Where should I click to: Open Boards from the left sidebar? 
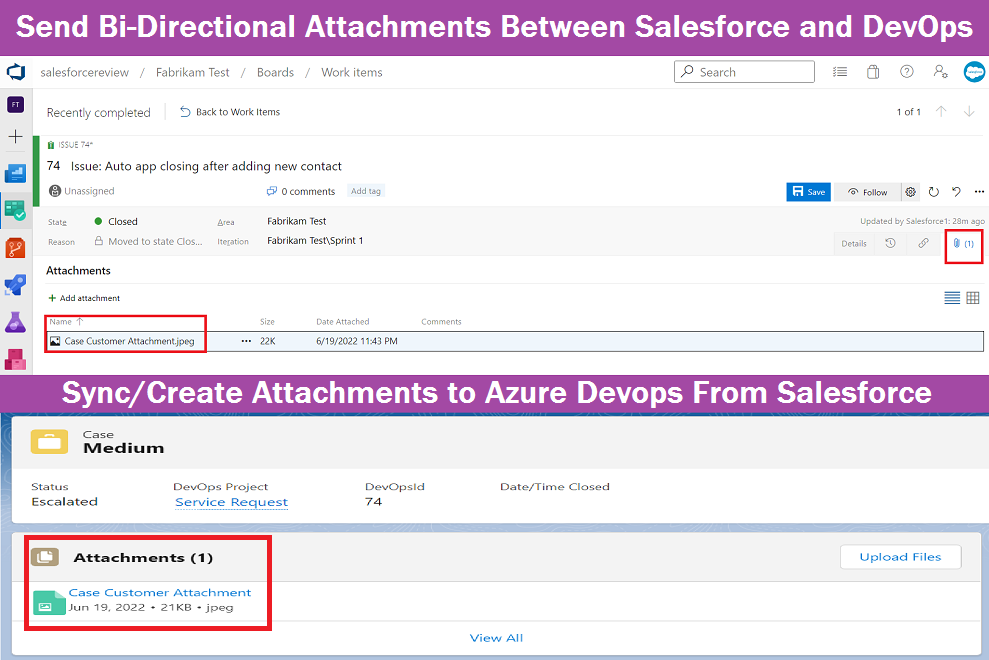click(15, 207)
